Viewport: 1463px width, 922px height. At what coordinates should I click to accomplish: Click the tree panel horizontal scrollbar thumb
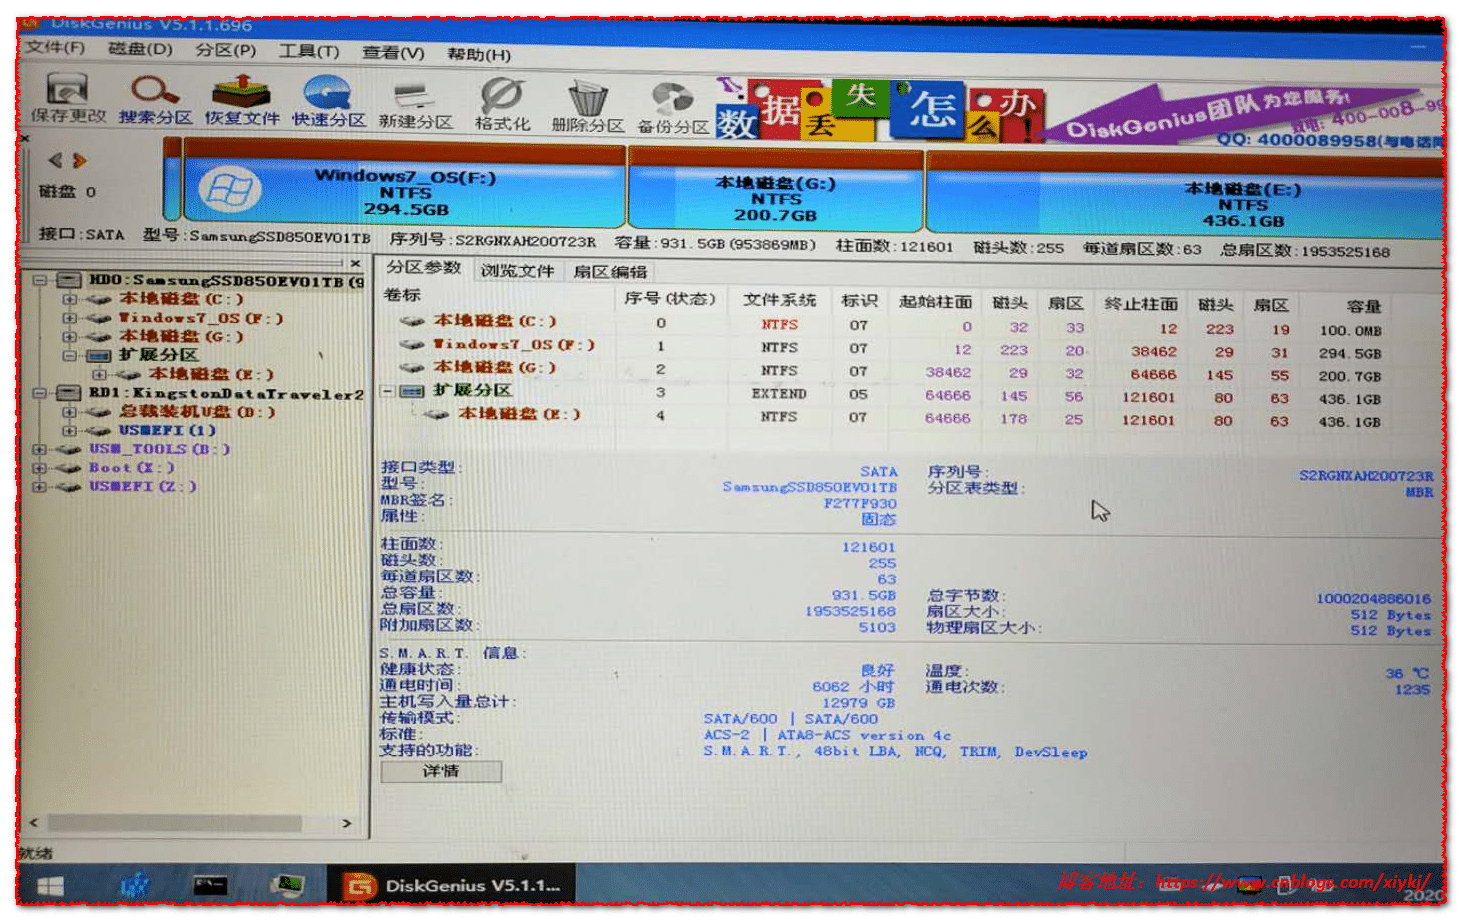click(x=175, y=824)
